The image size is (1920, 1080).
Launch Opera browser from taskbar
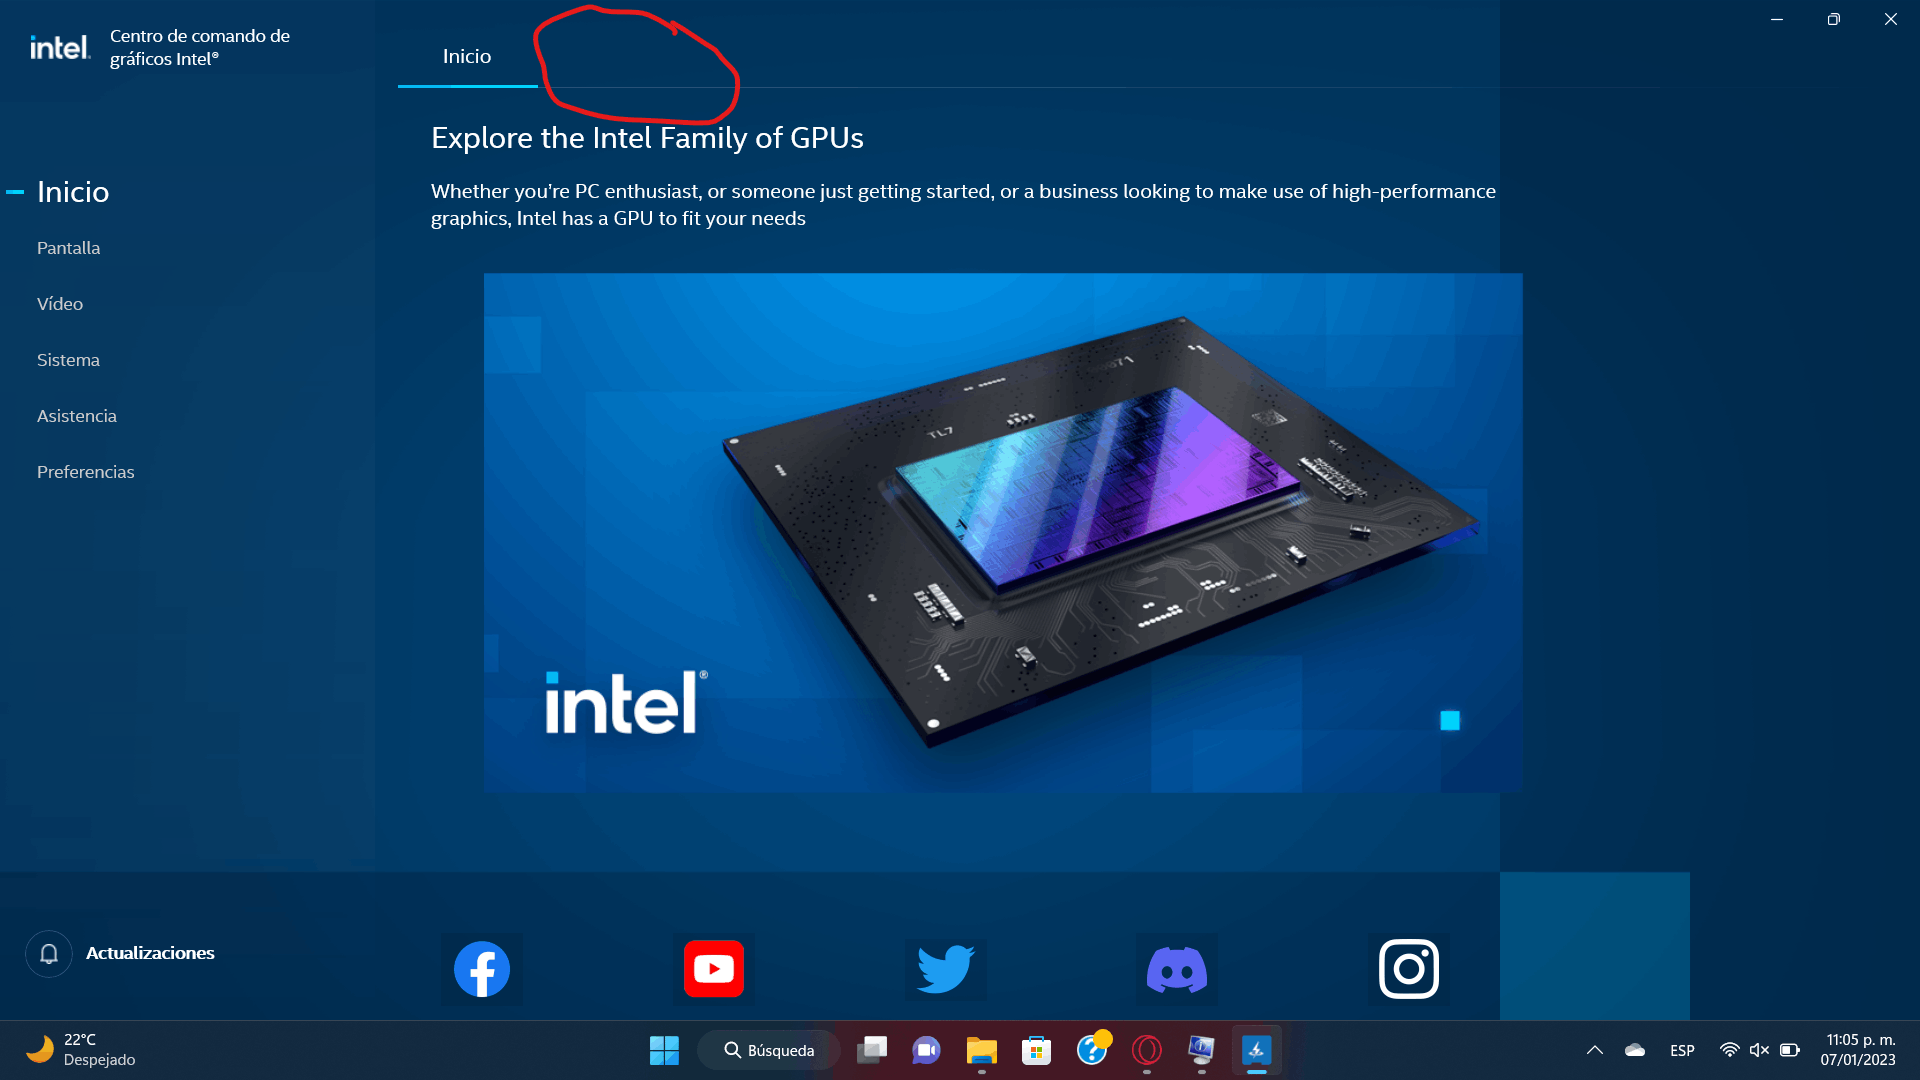point(1147,1050)
